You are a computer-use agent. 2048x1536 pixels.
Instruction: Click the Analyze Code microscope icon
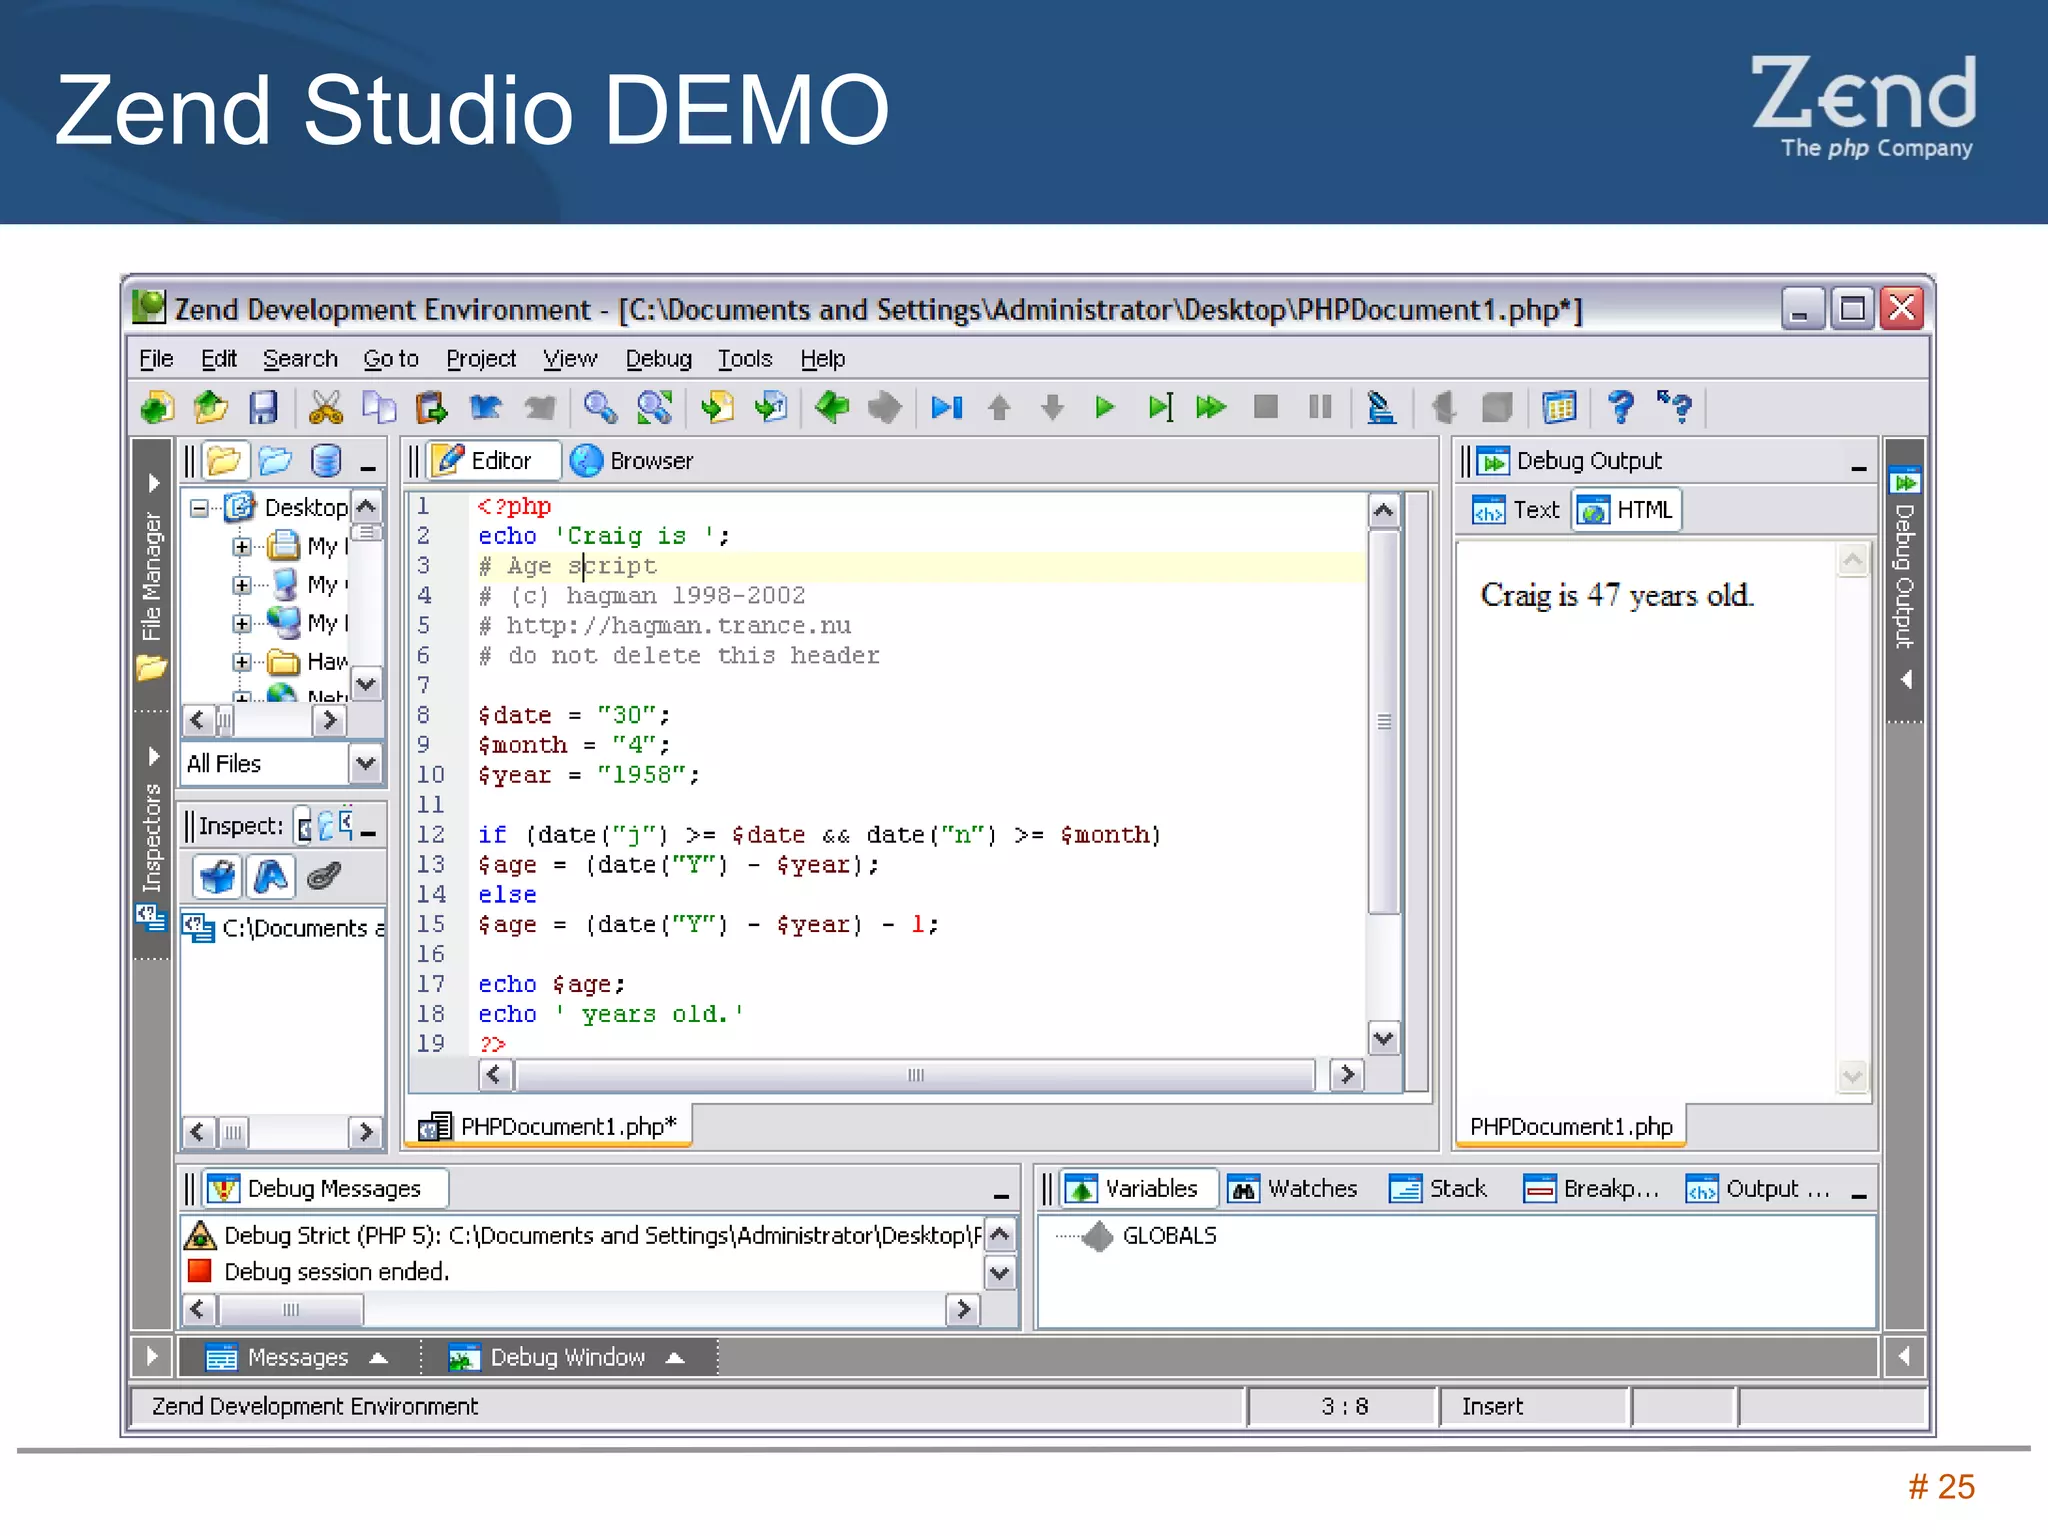1381,408
